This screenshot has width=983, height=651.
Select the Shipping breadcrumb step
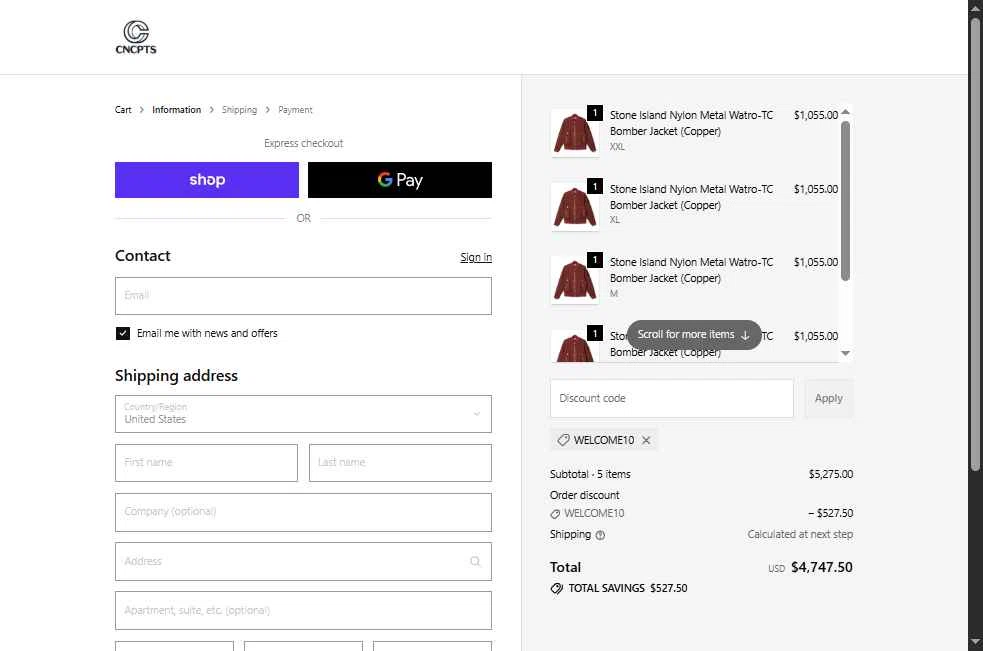(x=239, y=110)
